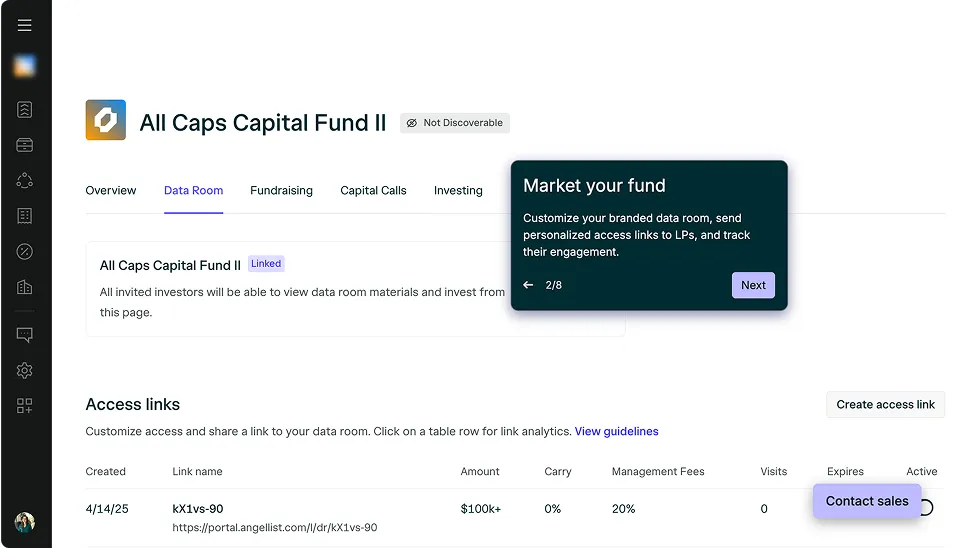Viewport: 965px width, 549px height.
Task: Select the Data Room tab
Action: click(193, 191)
